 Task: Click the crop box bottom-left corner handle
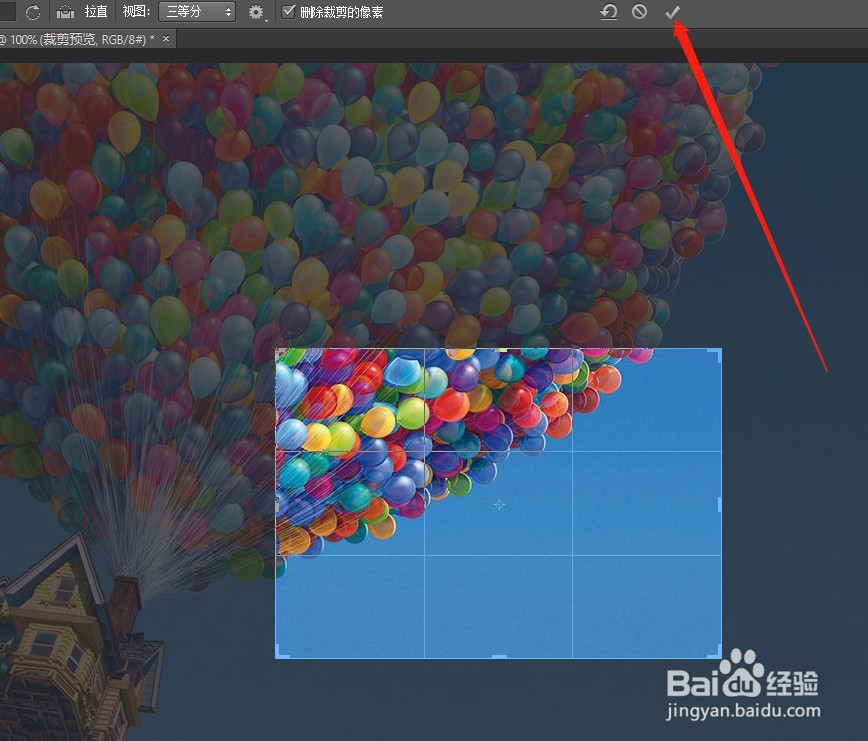(282, 652)
